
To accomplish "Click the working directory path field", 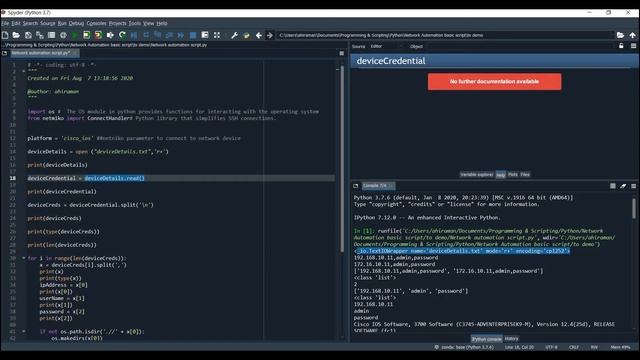I will click(x=445, y=35).
